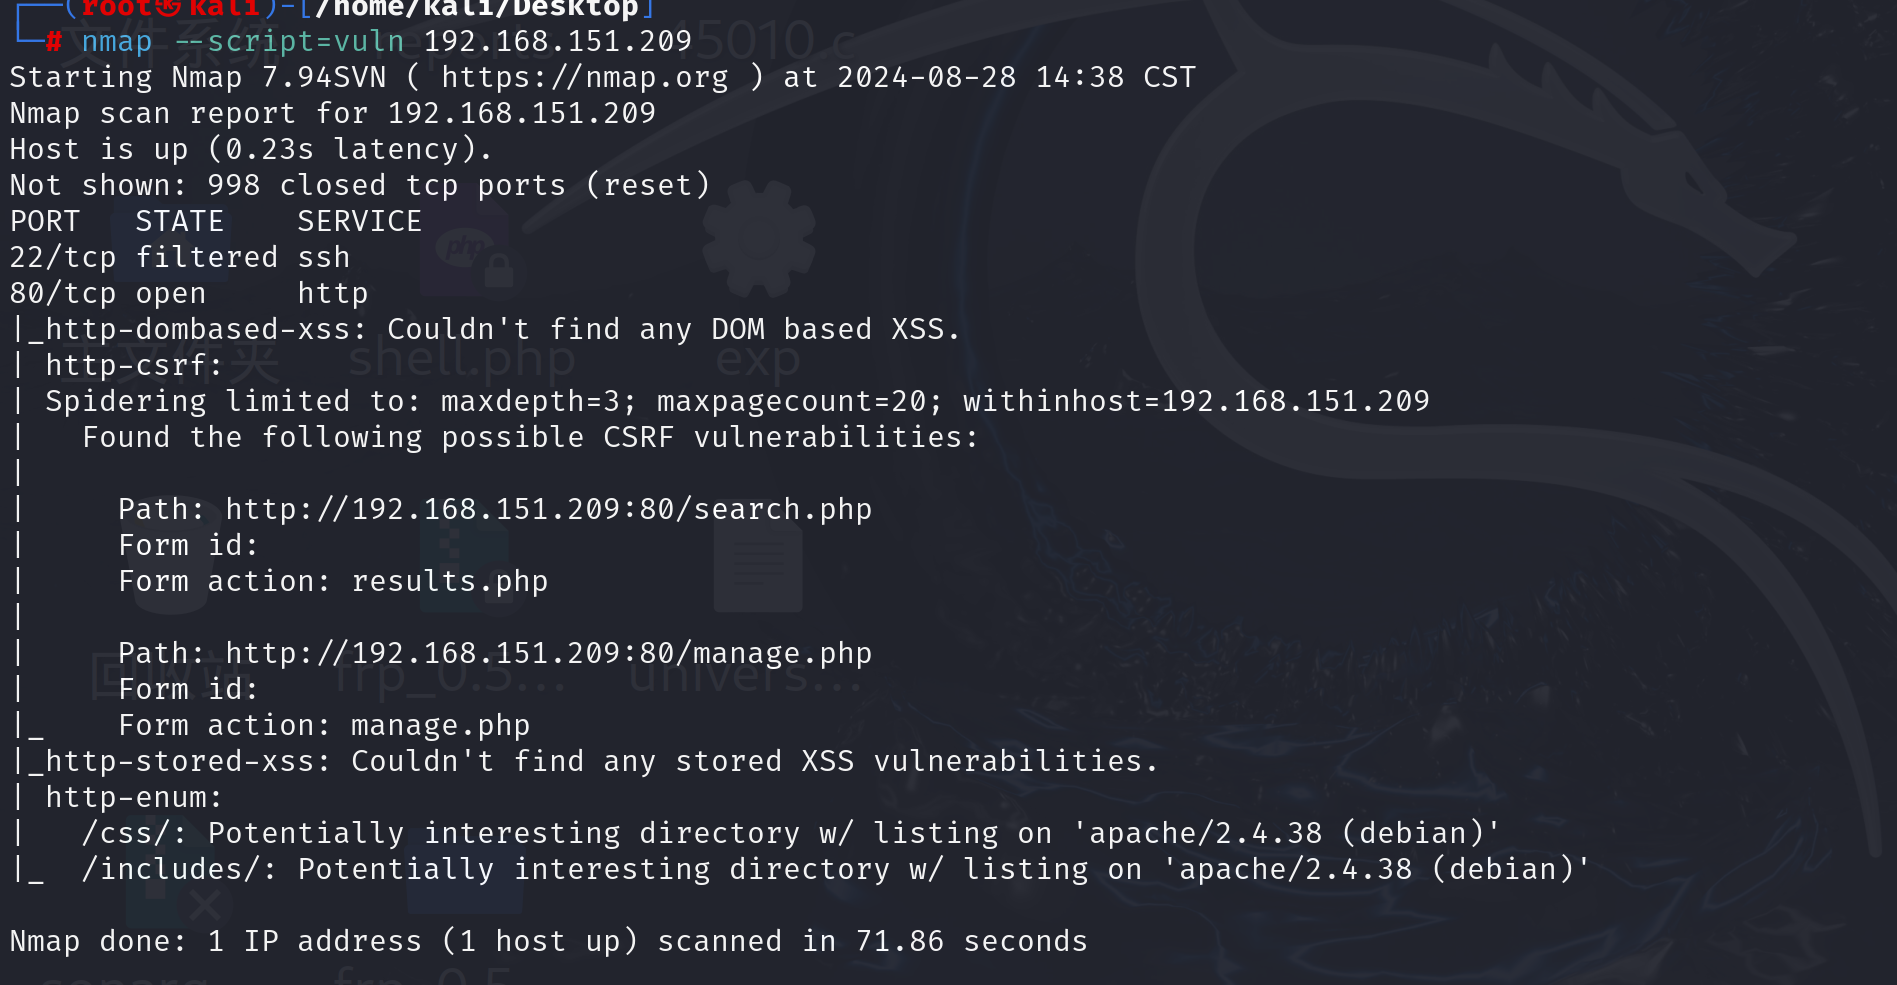This screenshot has height=985, width=1897.
Task: Click the /css/ directory listing entry
Action: tap(790, 833)
